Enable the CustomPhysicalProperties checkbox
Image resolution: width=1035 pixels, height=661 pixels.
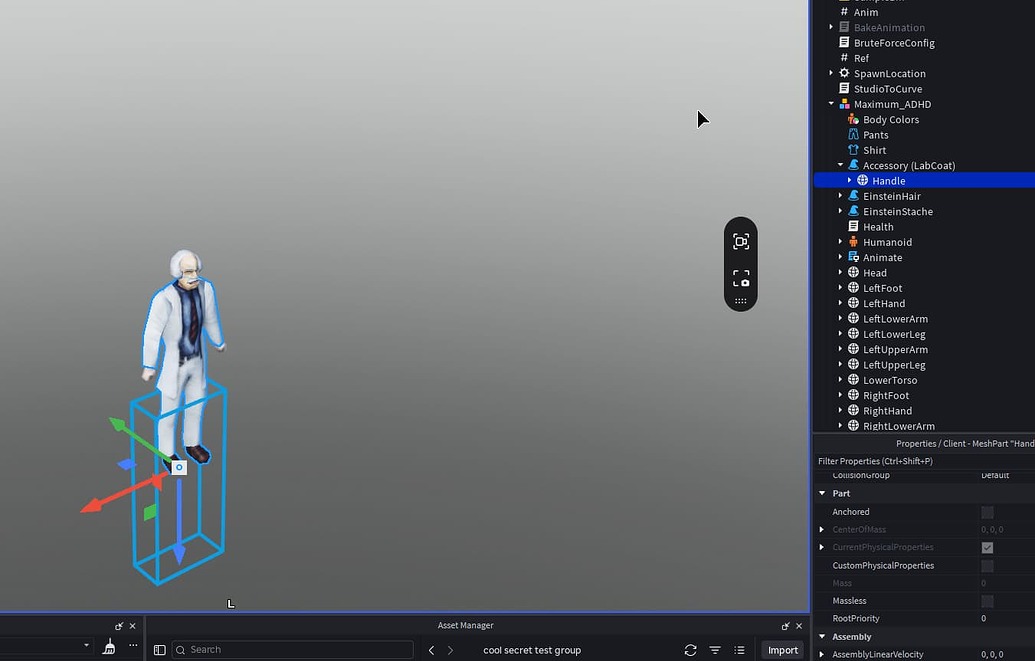(x=987, y=566)
